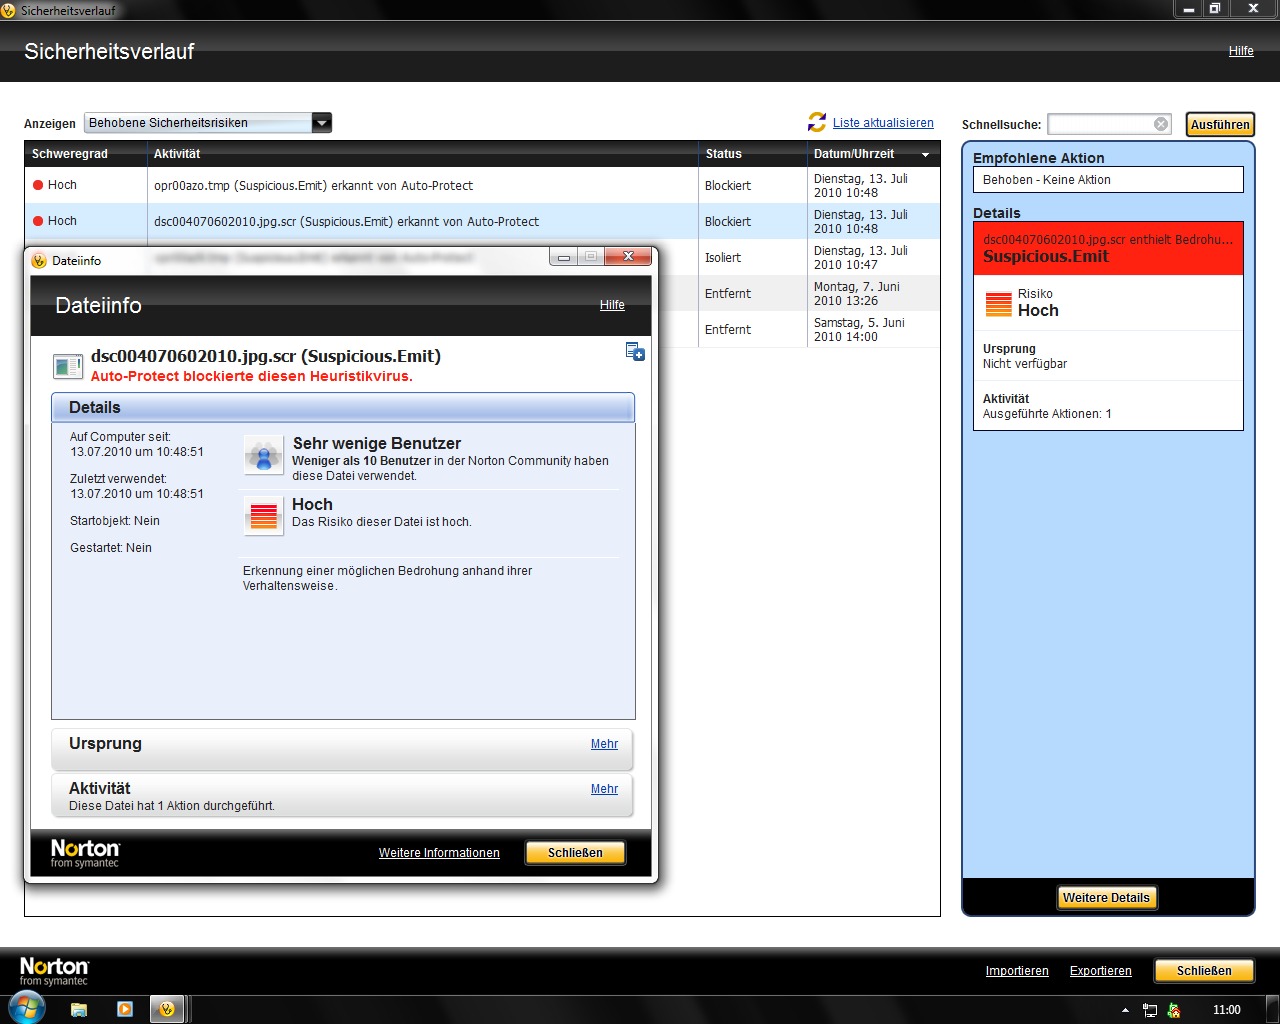Click the Ursprung entry in the Details sidebar
The height and width of the screenshot is (1024, 1280).
click(x=1108, y=356)
